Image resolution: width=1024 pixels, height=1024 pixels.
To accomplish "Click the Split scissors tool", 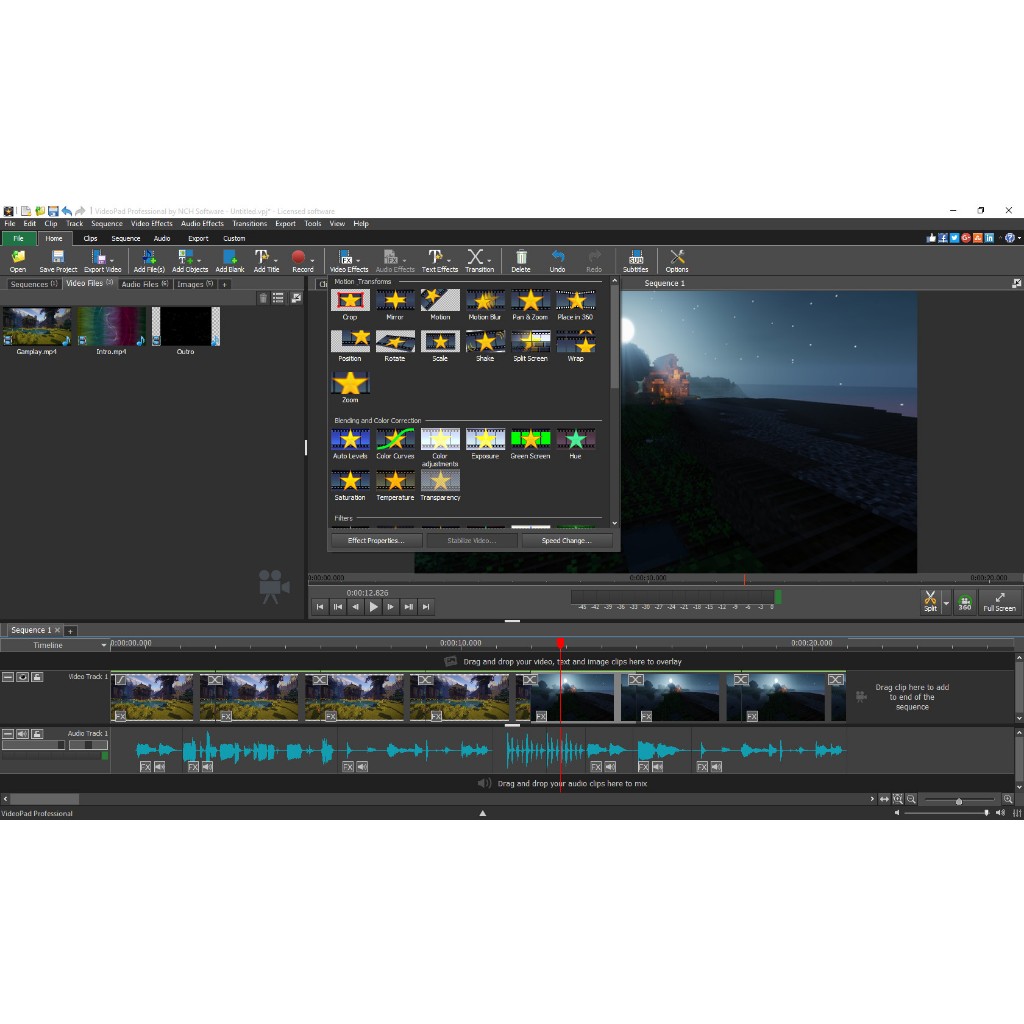I will click(930, 601).
